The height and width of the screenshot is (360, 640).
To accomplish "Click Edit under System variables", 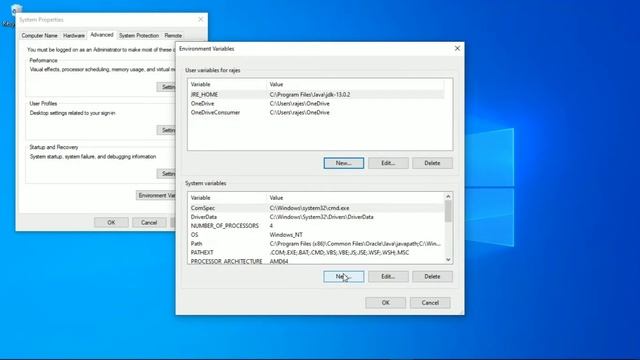I will 388,276.
